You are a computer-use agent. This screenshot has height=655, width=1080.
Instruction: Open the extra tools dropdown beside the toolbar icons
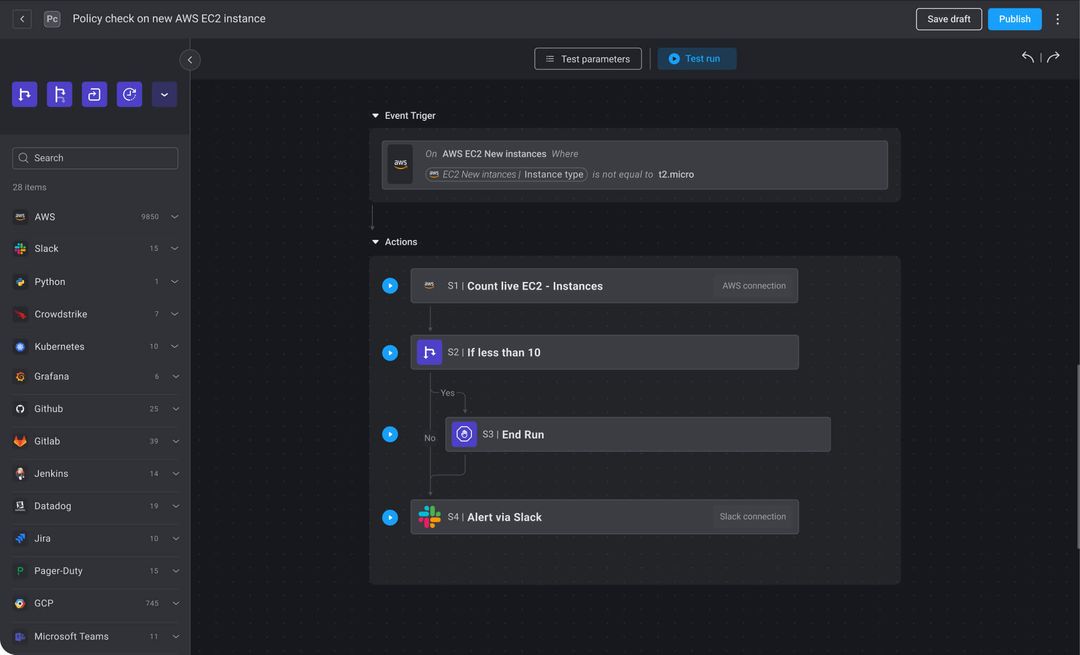tap(164, 93)
